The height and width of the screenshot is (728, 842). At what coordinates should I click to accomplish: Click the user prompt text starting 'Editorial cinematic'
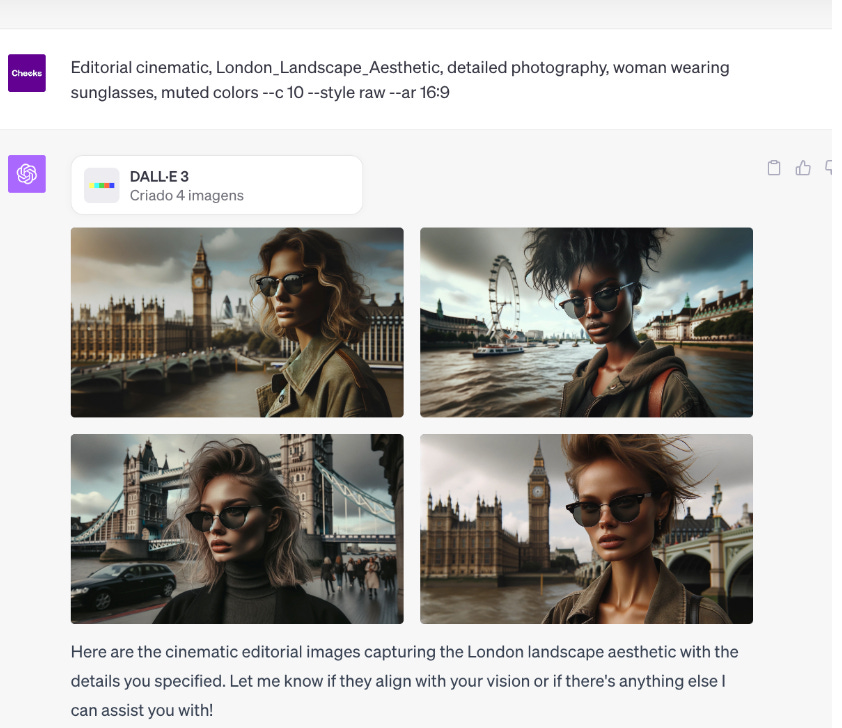(x=400, y=80)
